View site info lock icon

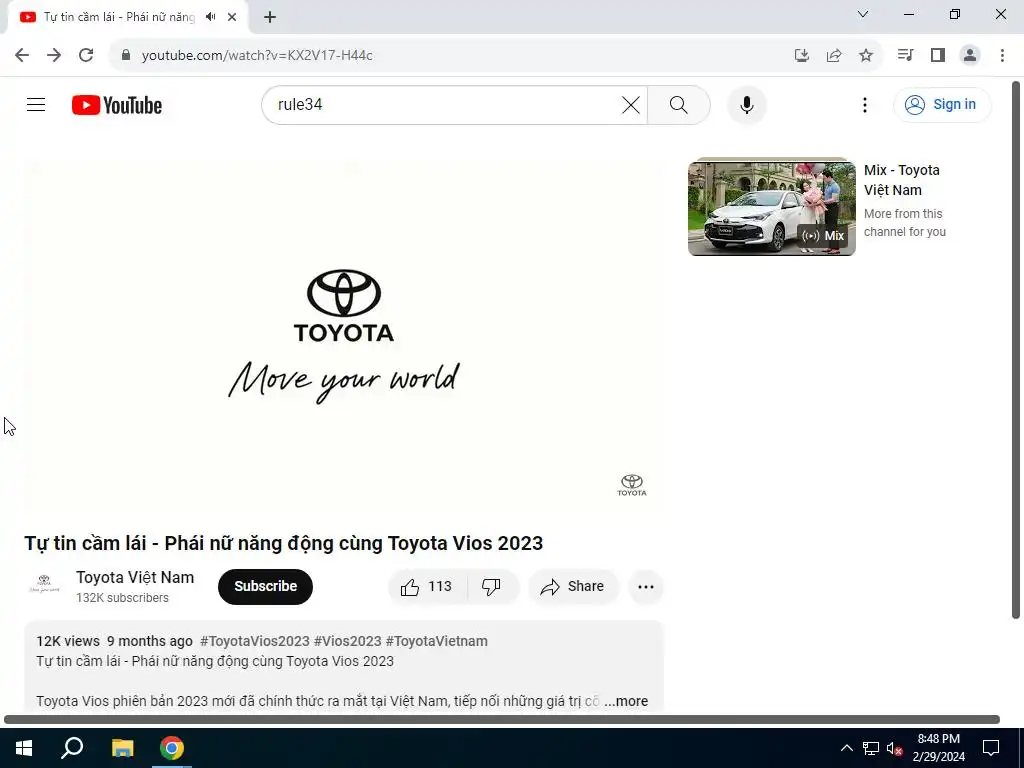tap(125, 55)
